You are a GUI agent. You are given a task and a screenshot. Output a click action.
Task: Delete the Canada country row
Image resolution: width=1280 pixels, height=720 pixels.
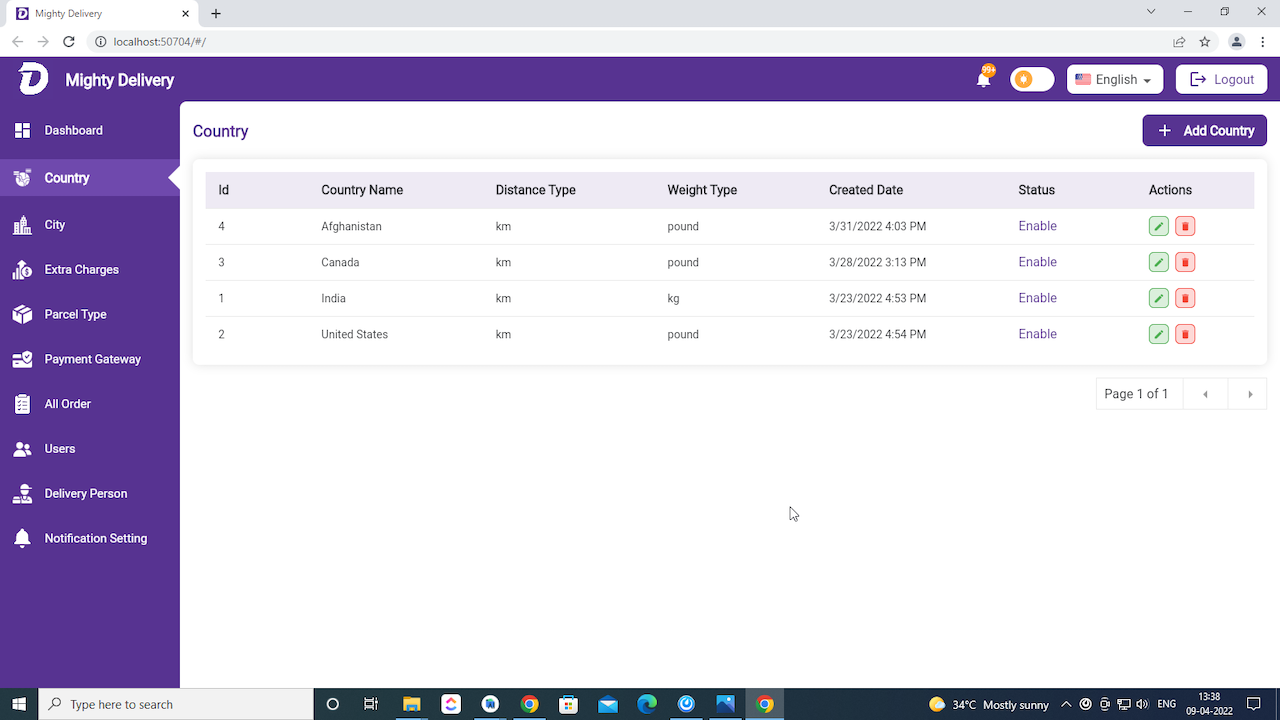(1185, 262)
